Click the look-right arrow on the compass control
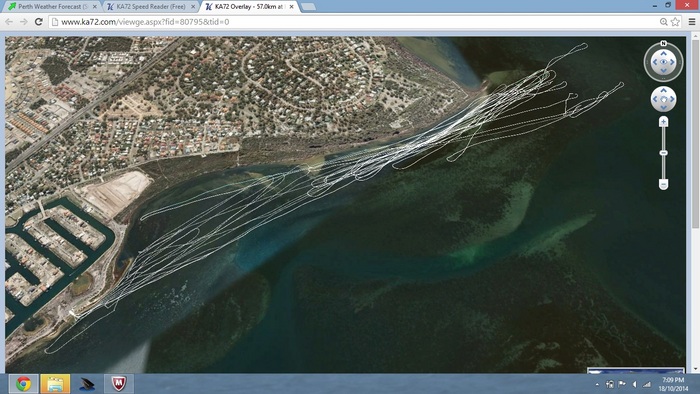The height and width of the screenshot is (394, 700). click(672, 62)
